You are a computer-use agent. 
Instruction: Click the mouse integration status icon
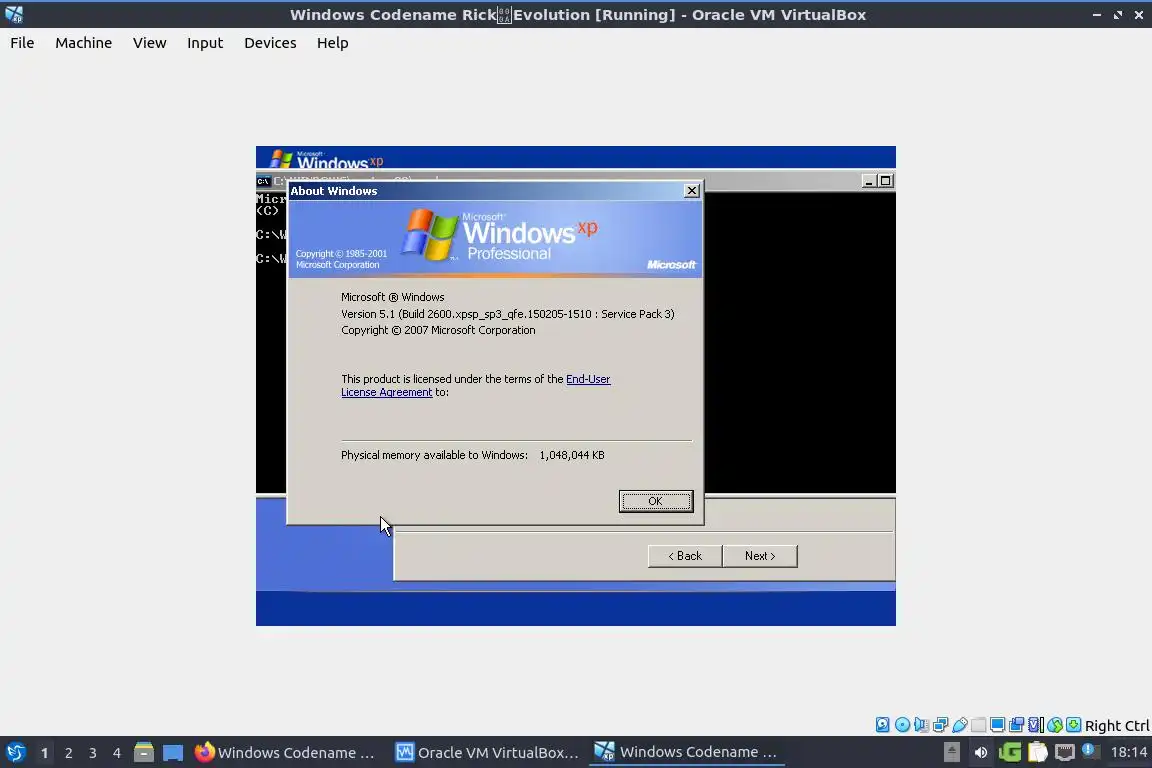1055,725
